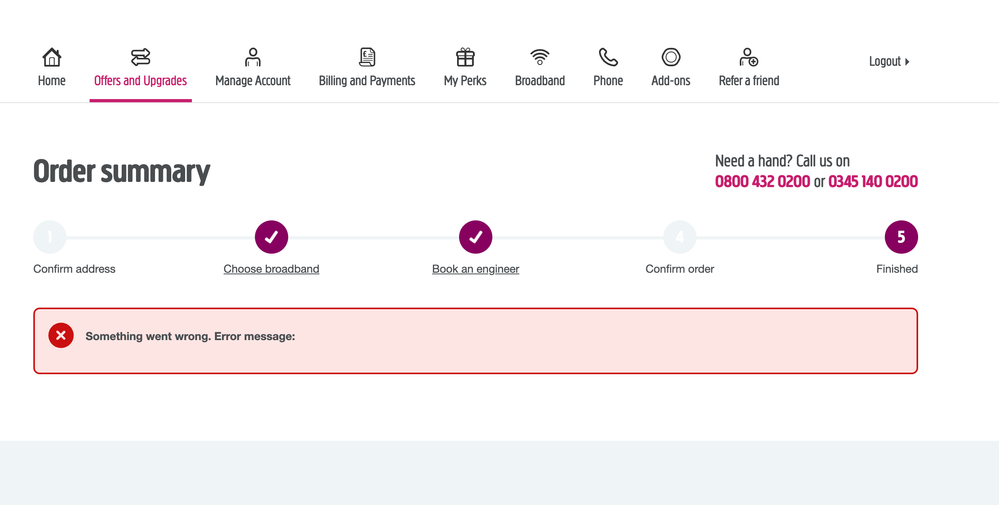This screenshot has width=999, height=505.
Task: Select the Manage Account menu label
Action: pos(253,81)
